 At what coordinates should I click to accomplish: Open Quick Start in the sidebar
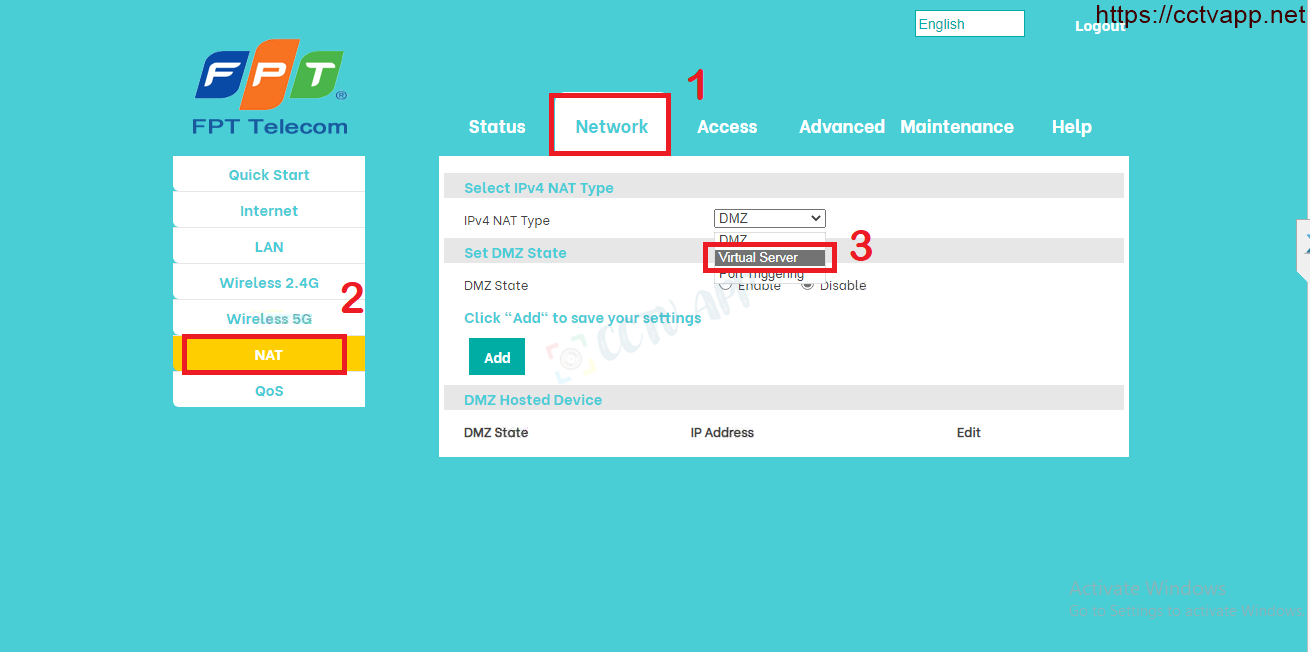(269, 175)
